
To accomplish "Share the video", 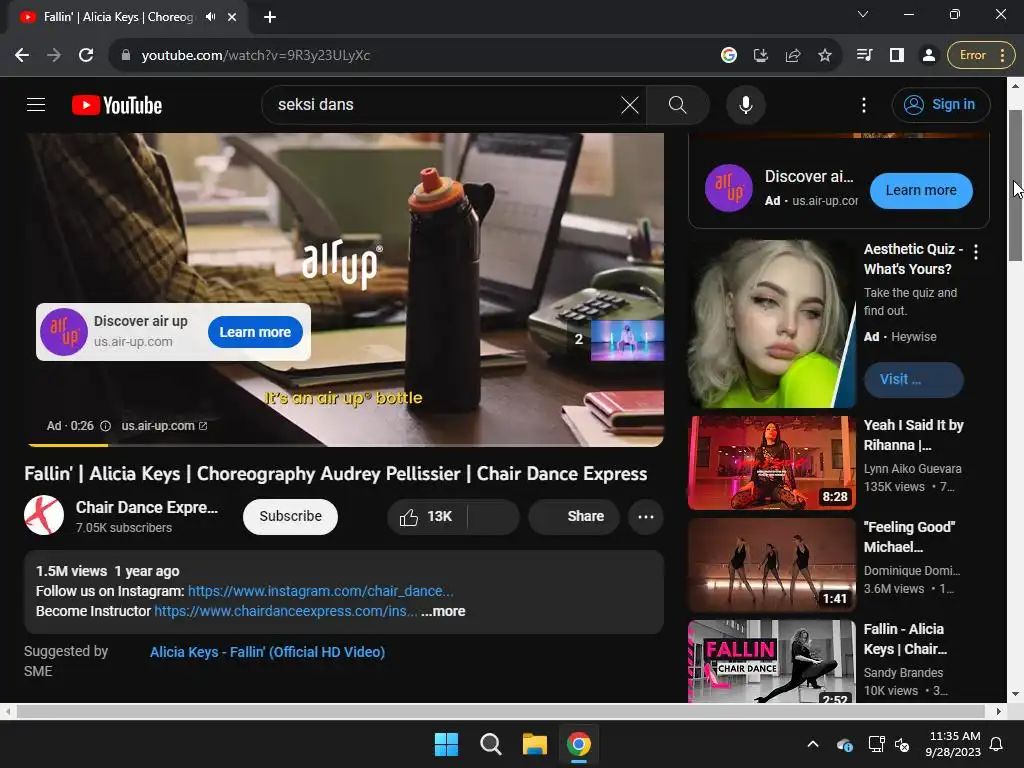I will (x=574, y=517).
